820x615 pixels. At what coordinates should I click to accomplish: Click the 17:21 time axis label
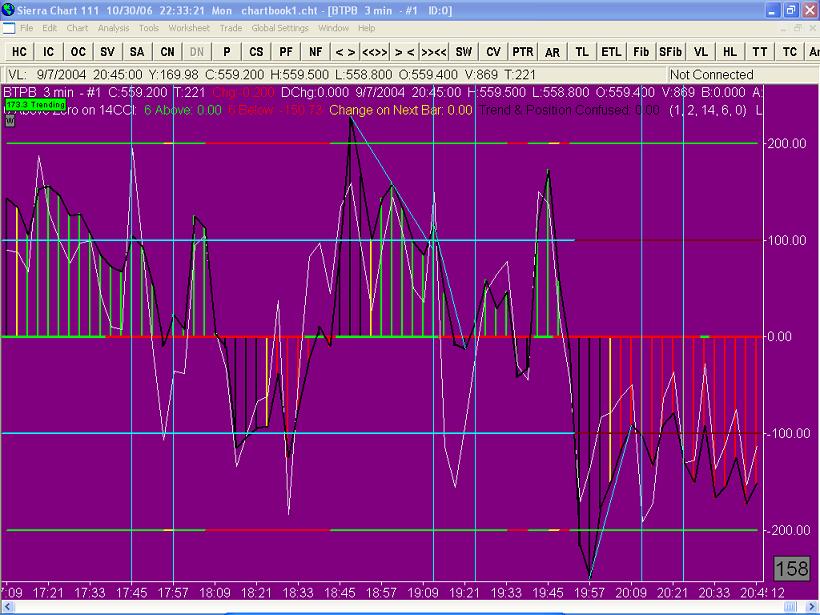pyautogui.click(x=48, y=593)
